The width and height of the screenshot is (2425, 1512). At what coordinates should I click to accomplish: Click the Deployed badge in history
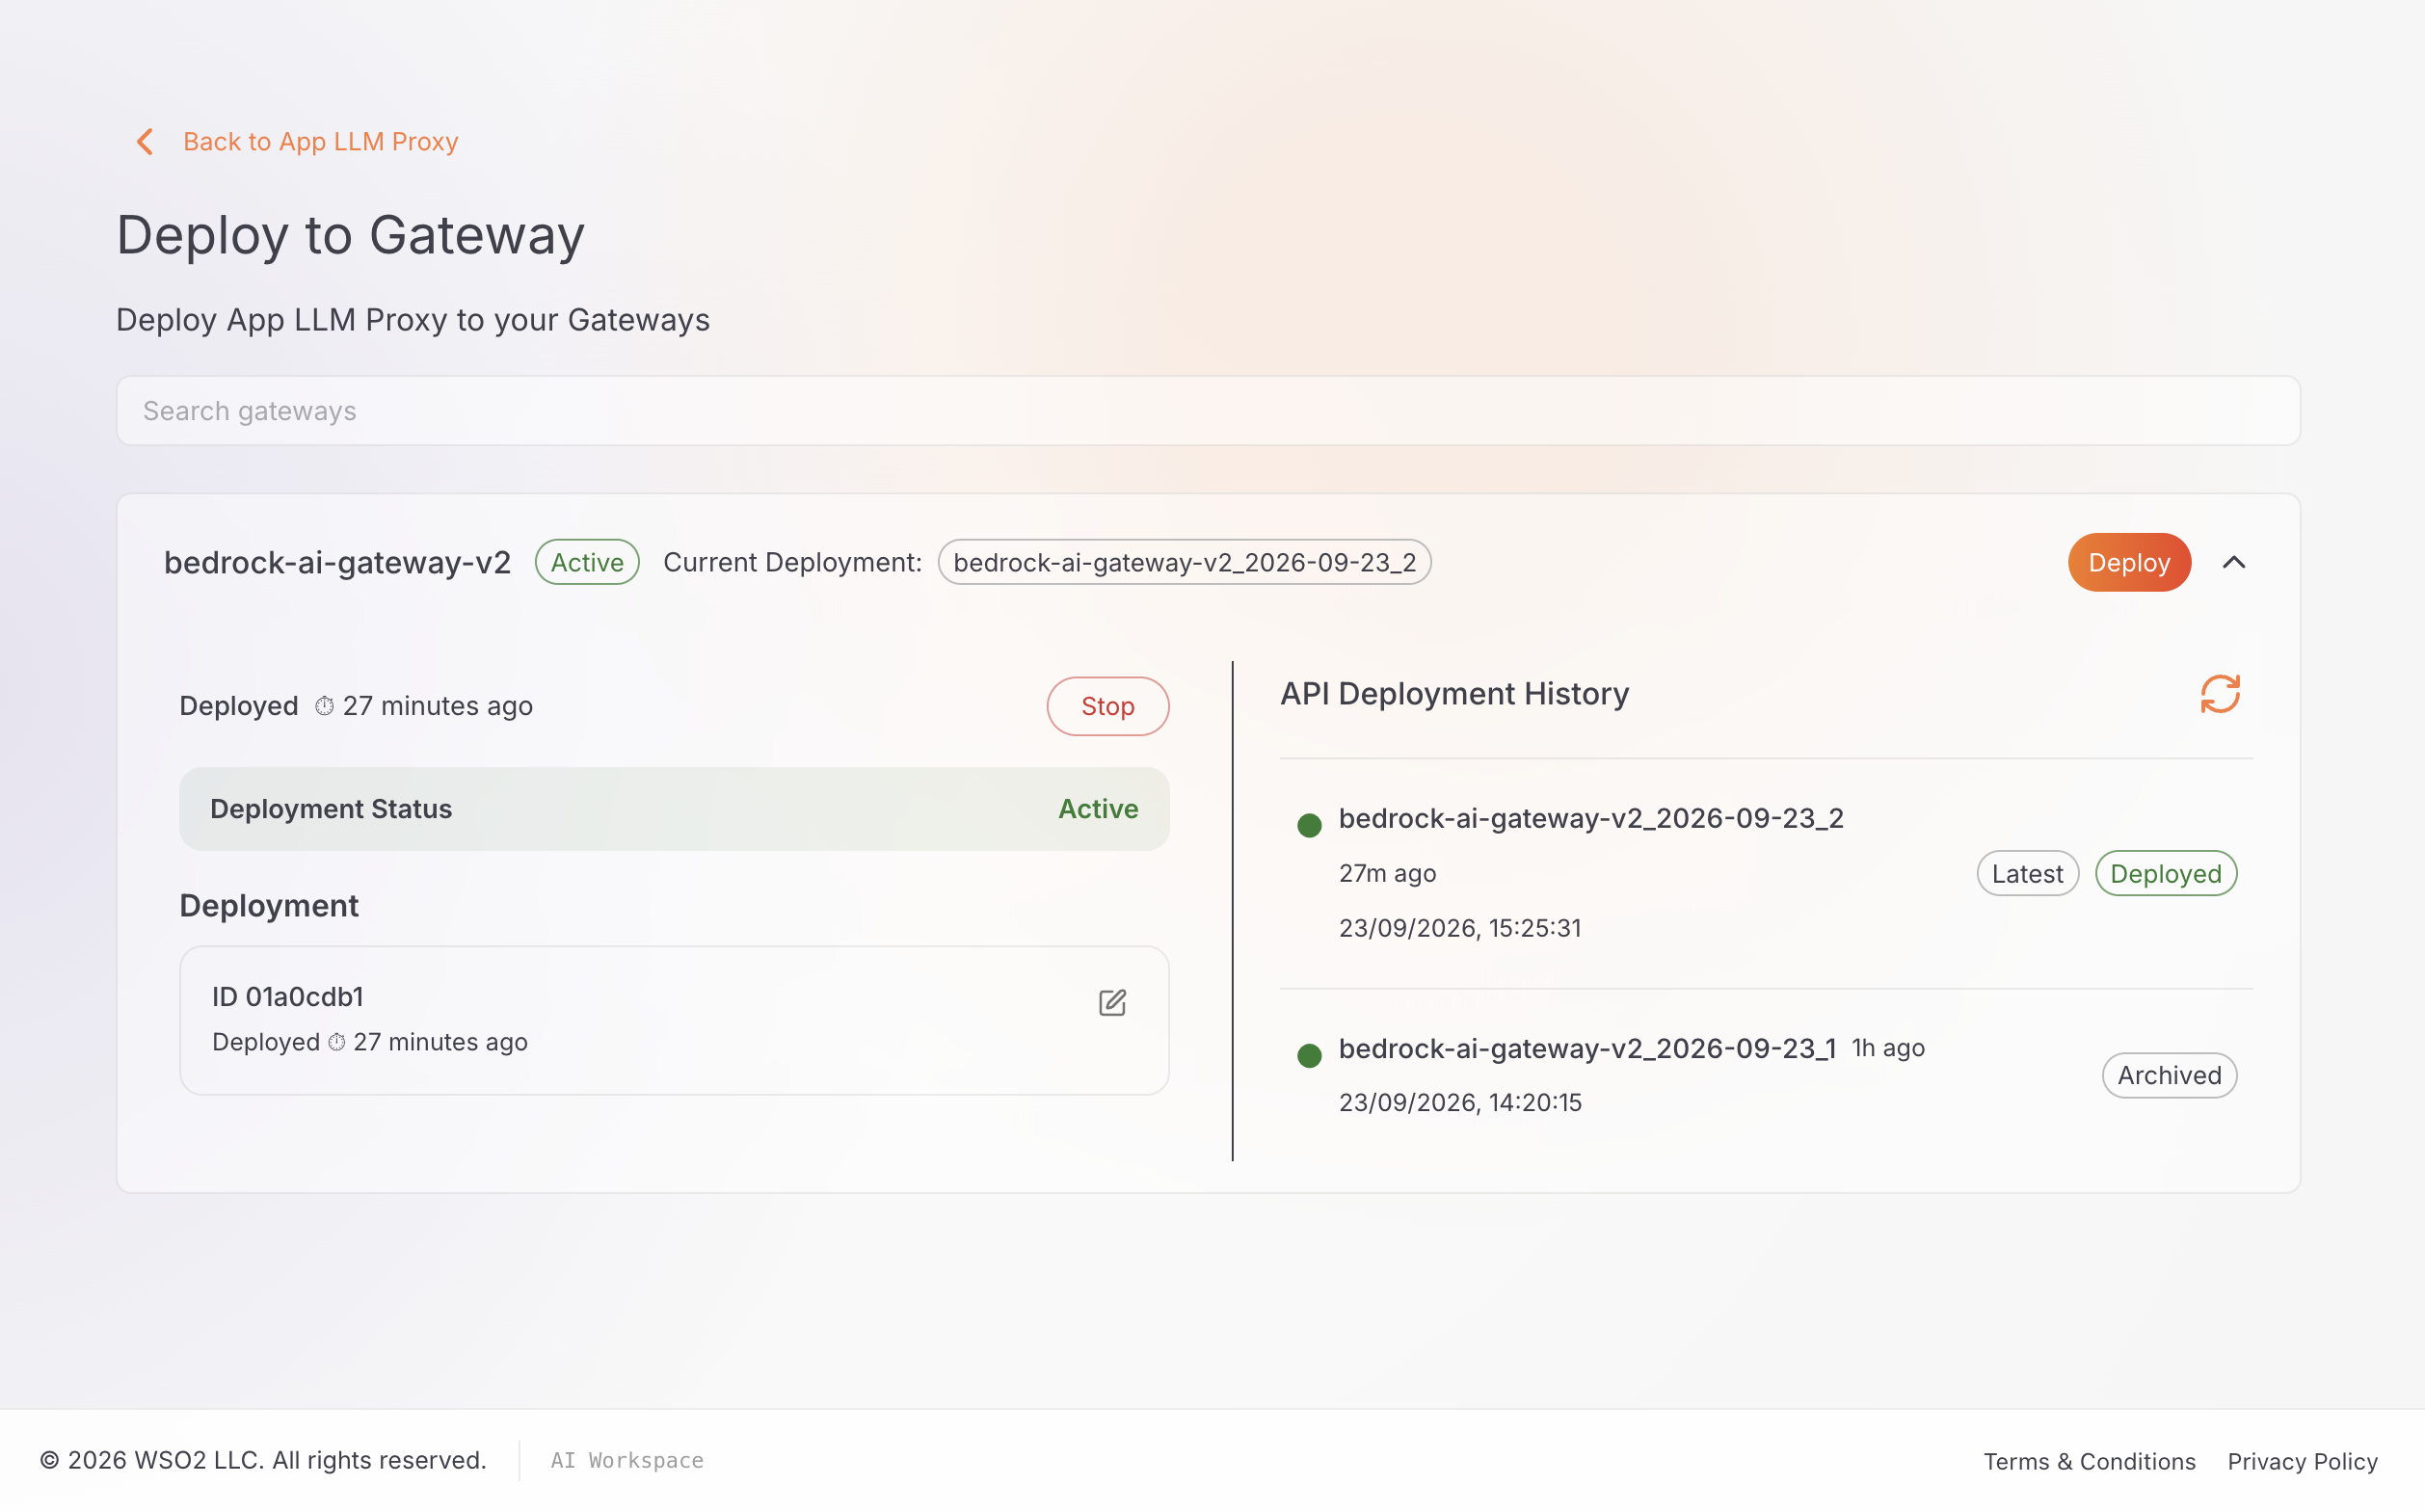click(2165, 873)
